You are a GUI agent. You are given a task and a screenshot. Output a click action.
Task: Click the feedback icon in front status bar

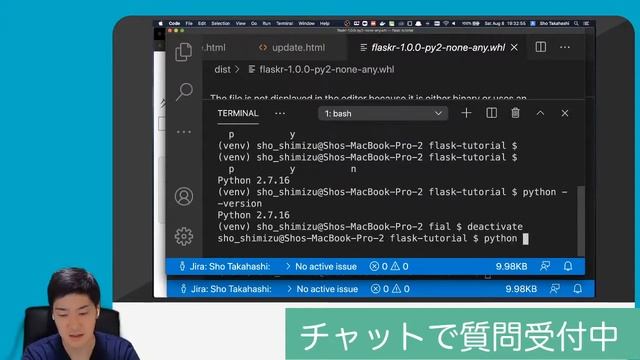coord(545,267)
